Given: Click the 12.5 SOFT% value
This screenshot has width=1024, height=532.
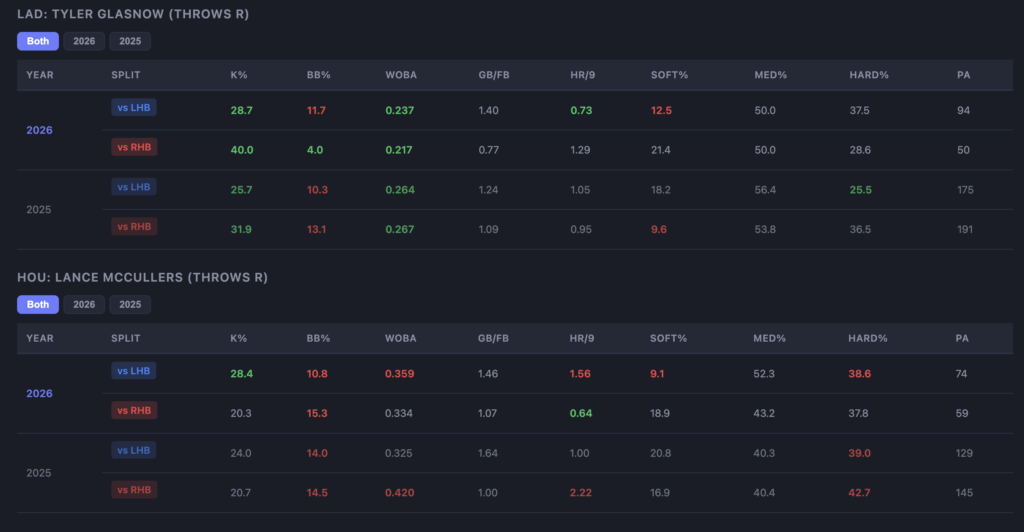Looking at the screenshot, I should coord(662,110).
